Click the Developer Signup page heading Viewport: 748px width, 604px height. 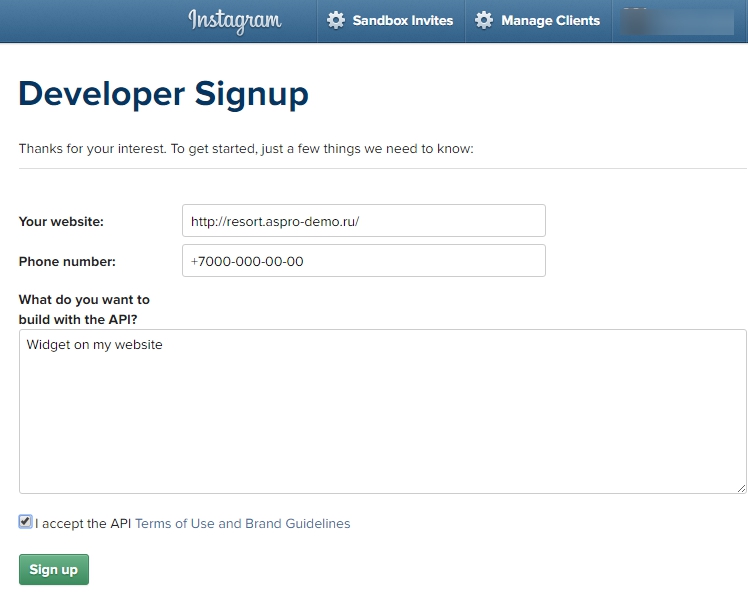pos(163,94)
